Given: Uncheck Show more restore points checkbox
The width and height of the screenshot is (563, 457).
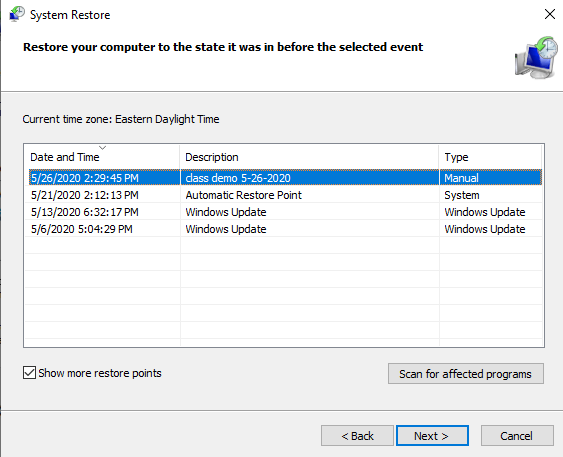Looking at the screenshot, I should click(x=29, y=373).
